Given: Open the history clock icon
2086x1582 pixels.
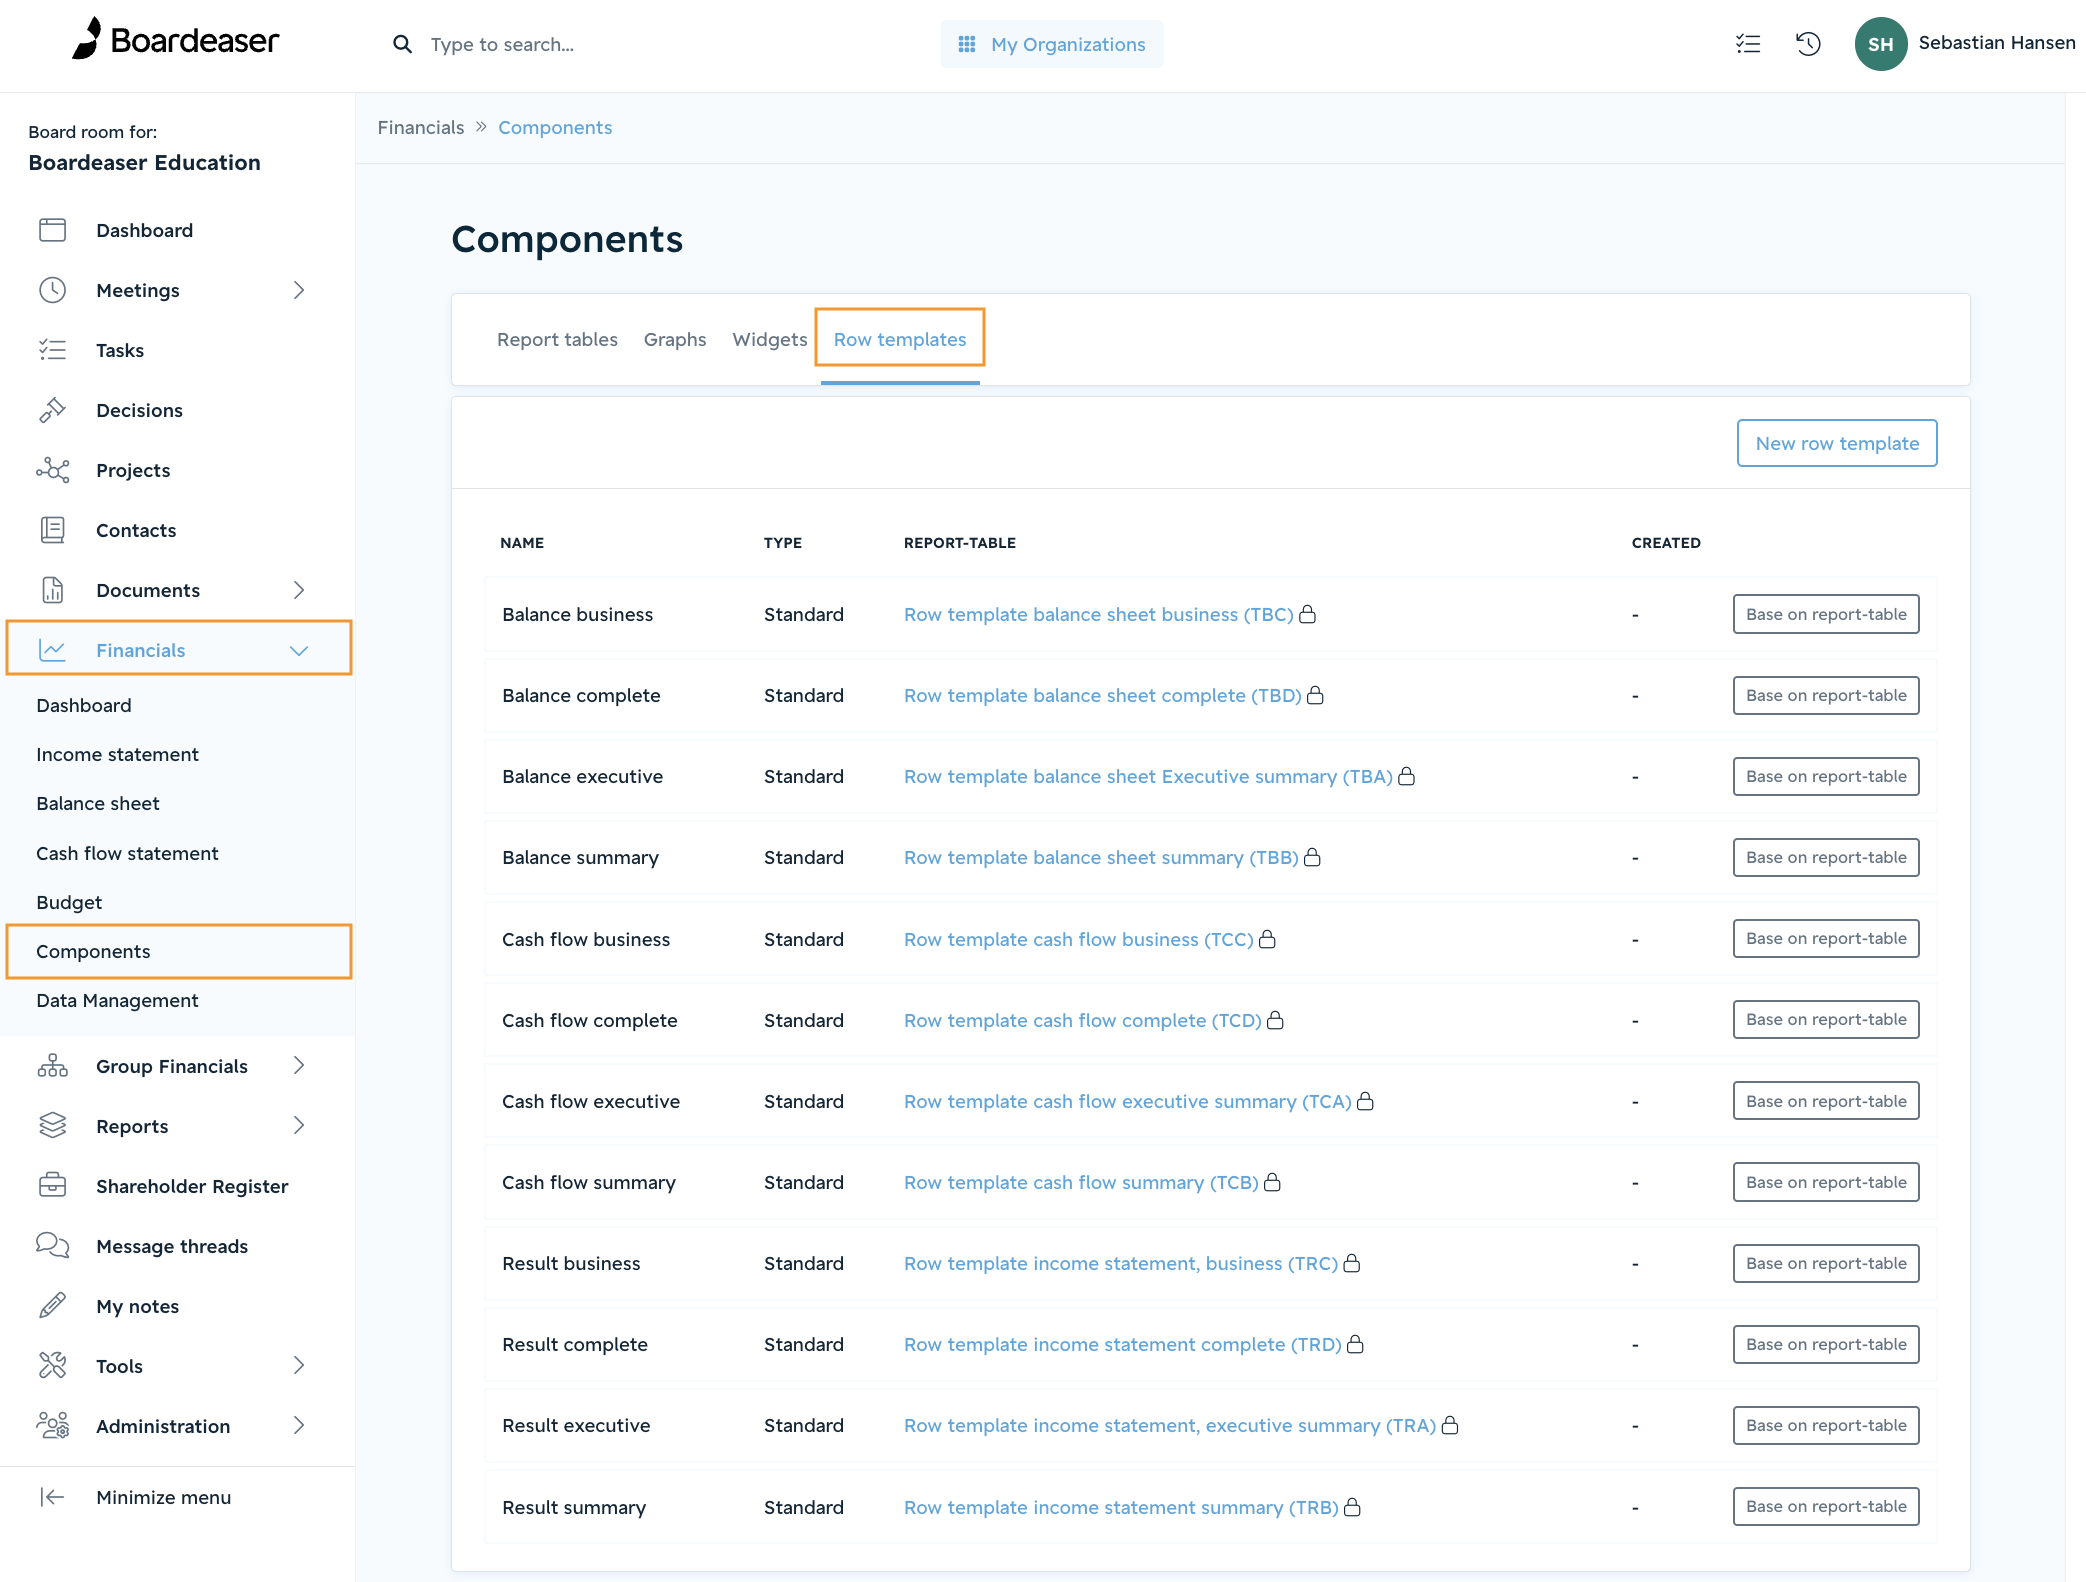Looking at the screenshot, I should [1808, 44].
